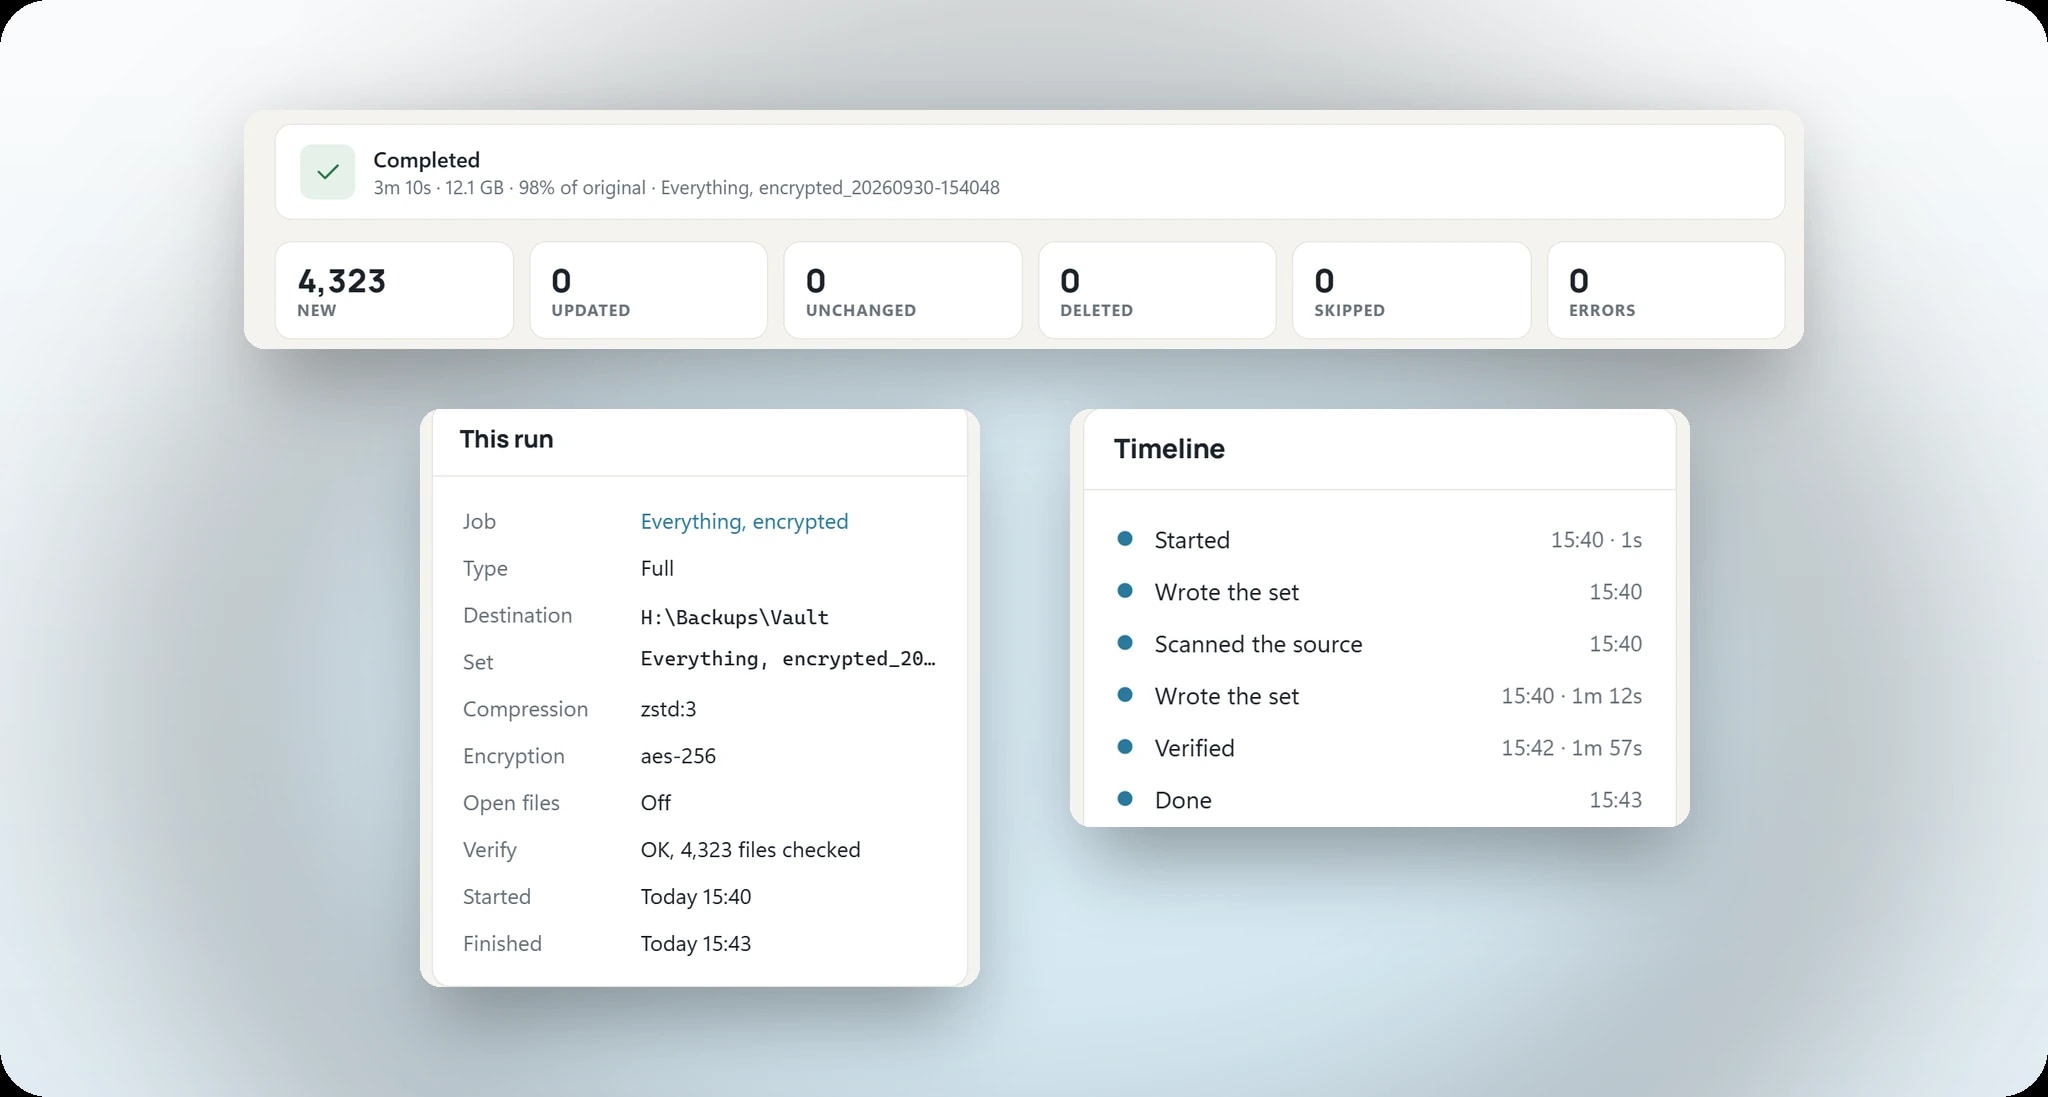This screenshot has height=1097, width=2048.
Task: Open the Everything, encrypted job link
Action: [744, 521]
